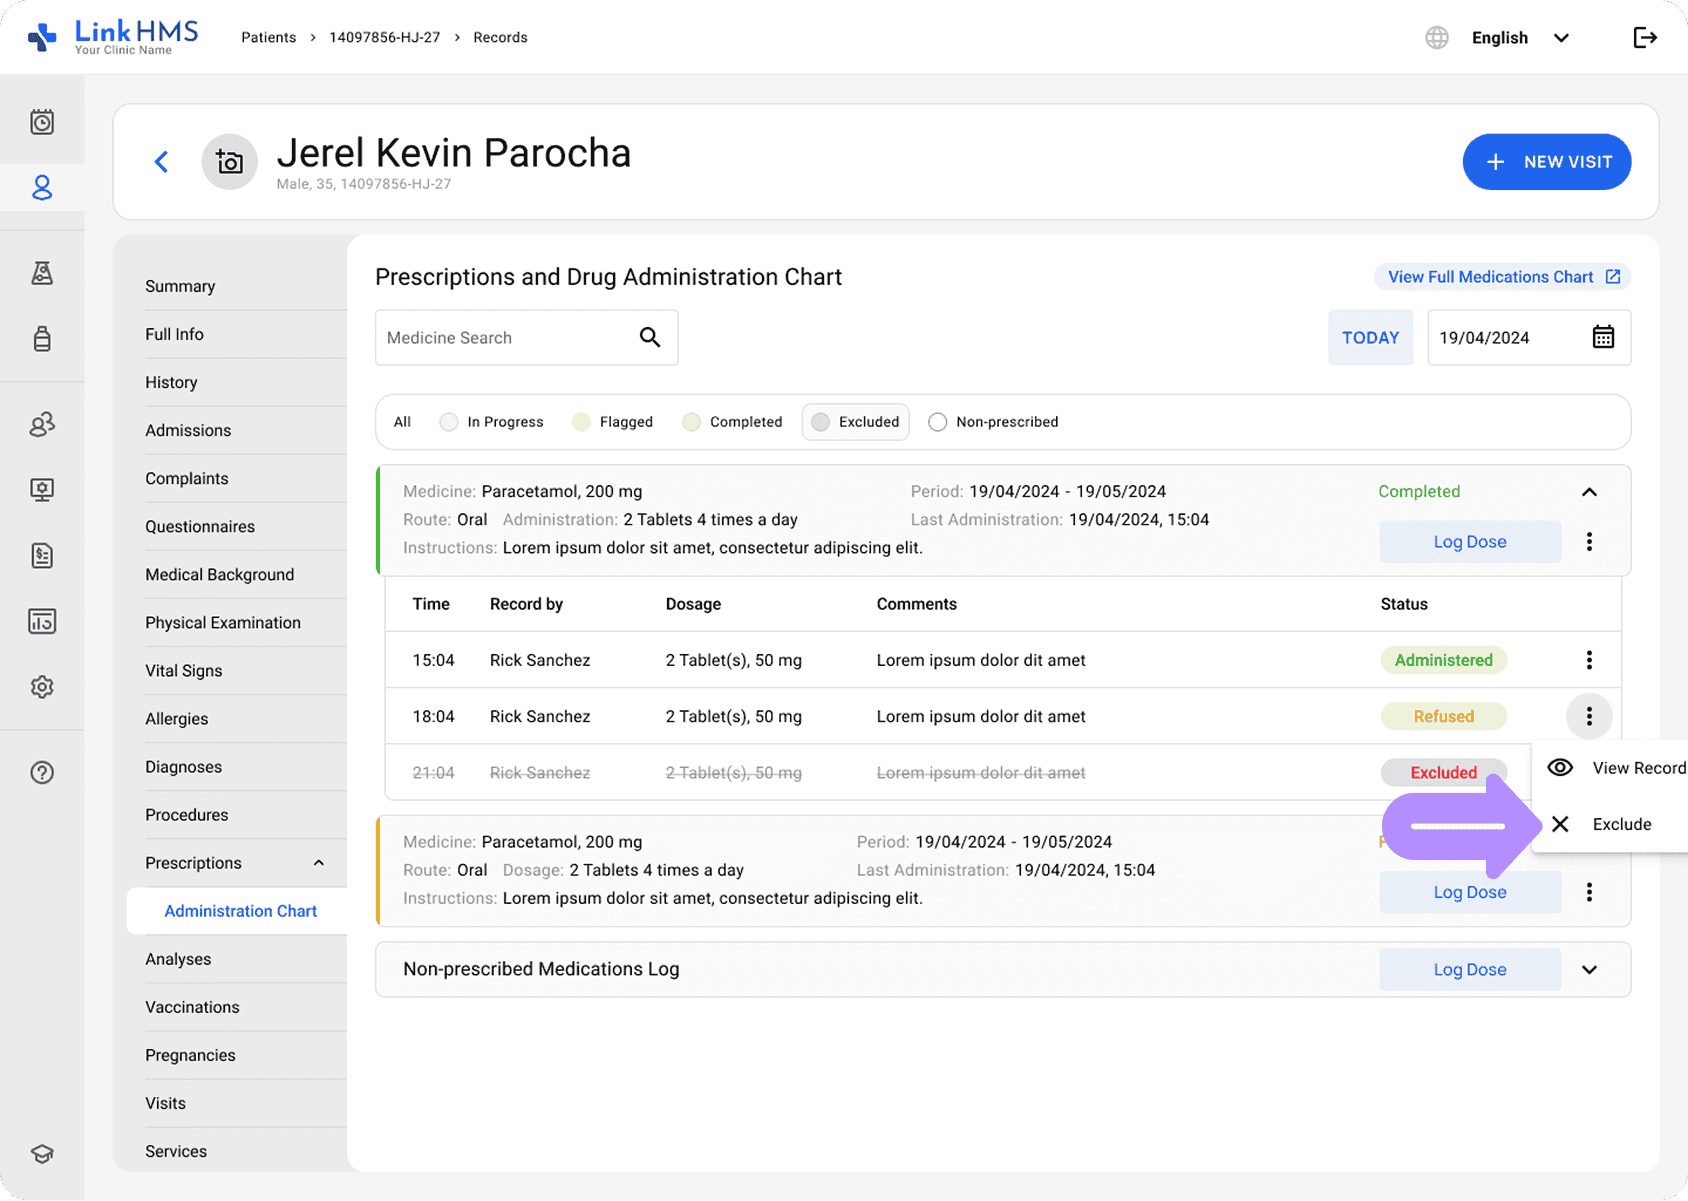This screenshot has height=1201, width=1688.
Task: Click into the Medicine Search field
Action: tap(505, 338)
